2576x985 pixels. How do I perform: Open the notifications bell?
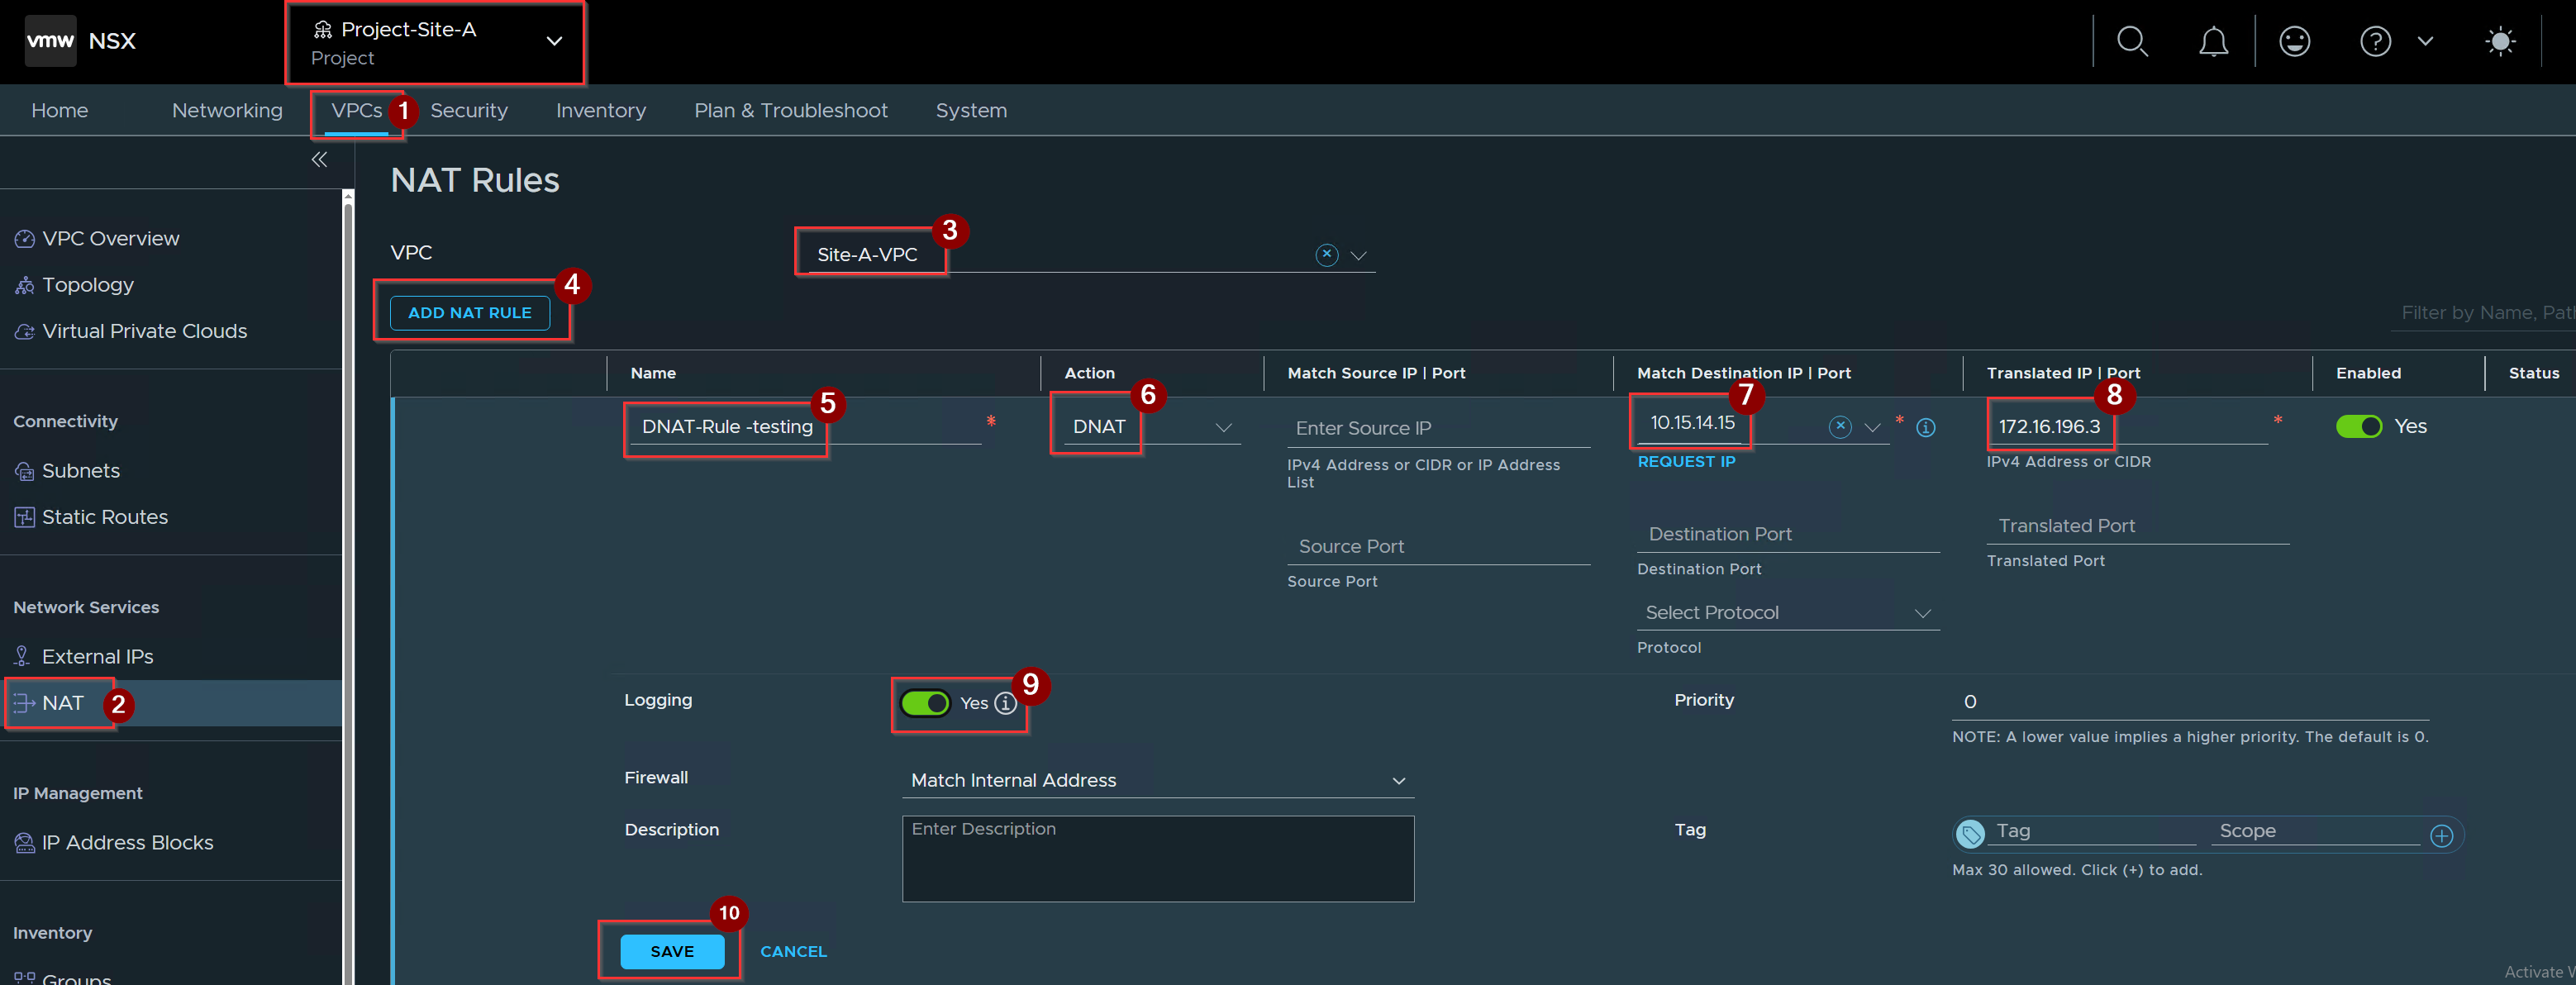coord(2213,41)
